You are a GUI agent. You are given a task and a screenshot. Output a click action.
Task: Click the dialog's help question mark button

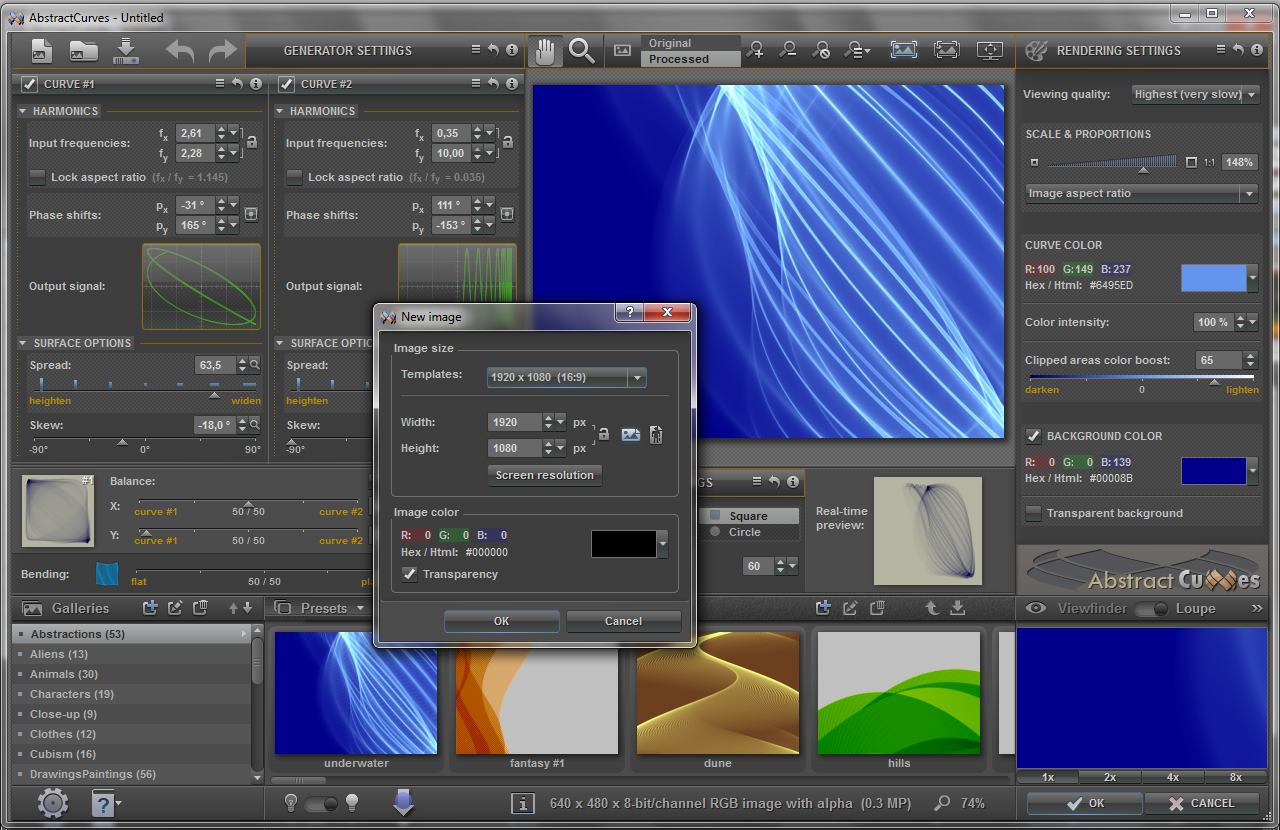pos(629,313)
